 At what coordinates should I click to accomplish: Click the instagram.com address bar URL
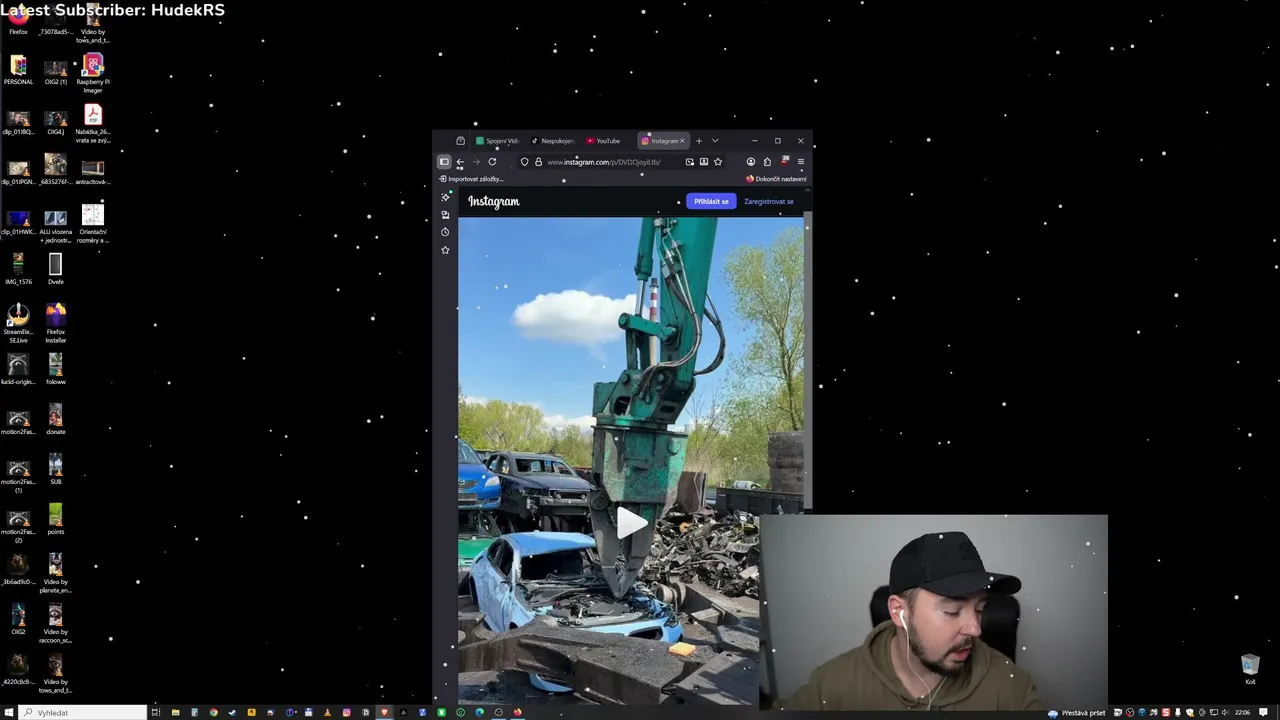(604, 162)
